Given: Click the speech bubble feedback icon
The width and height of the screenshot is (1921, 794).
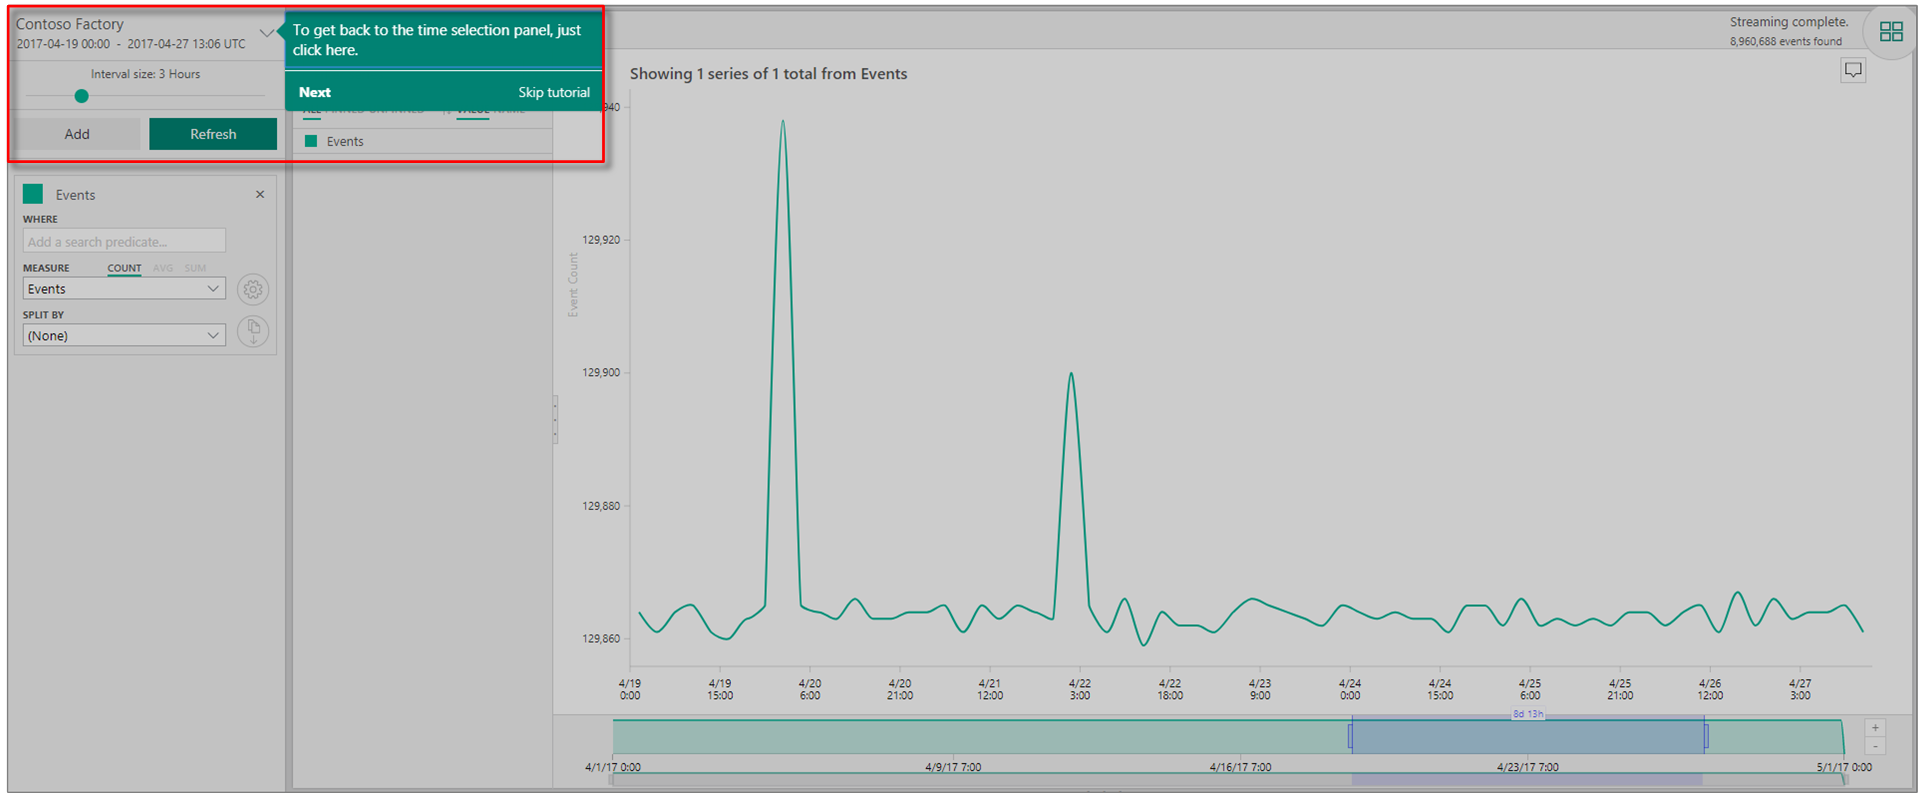Looking at the screenshot, I should point(1853,70).
